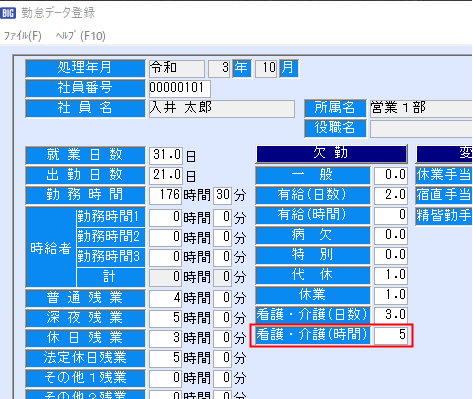Click the BIG application icon in title bar
473x399 pixels.
coord(8,13)
